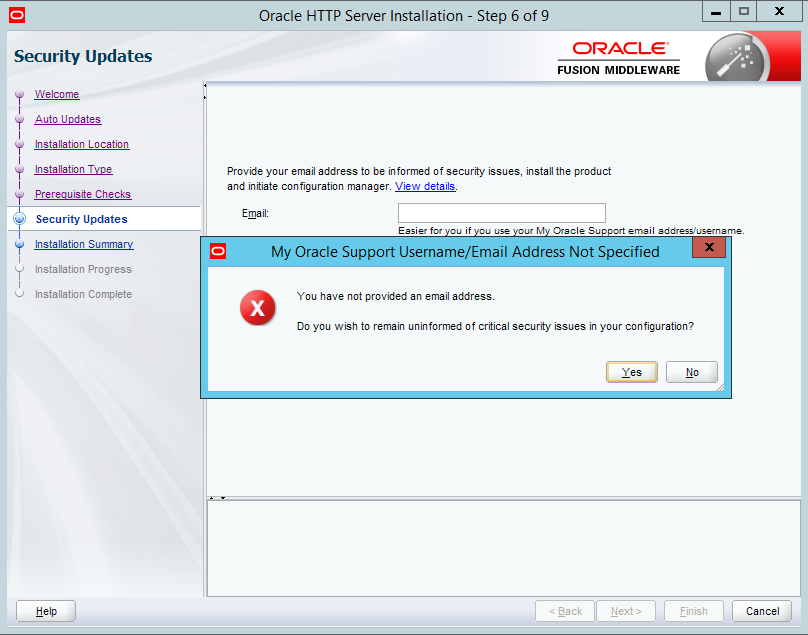808x635 pixels.
Task: Open Installation Location step
Action: [x=82, y=144]
